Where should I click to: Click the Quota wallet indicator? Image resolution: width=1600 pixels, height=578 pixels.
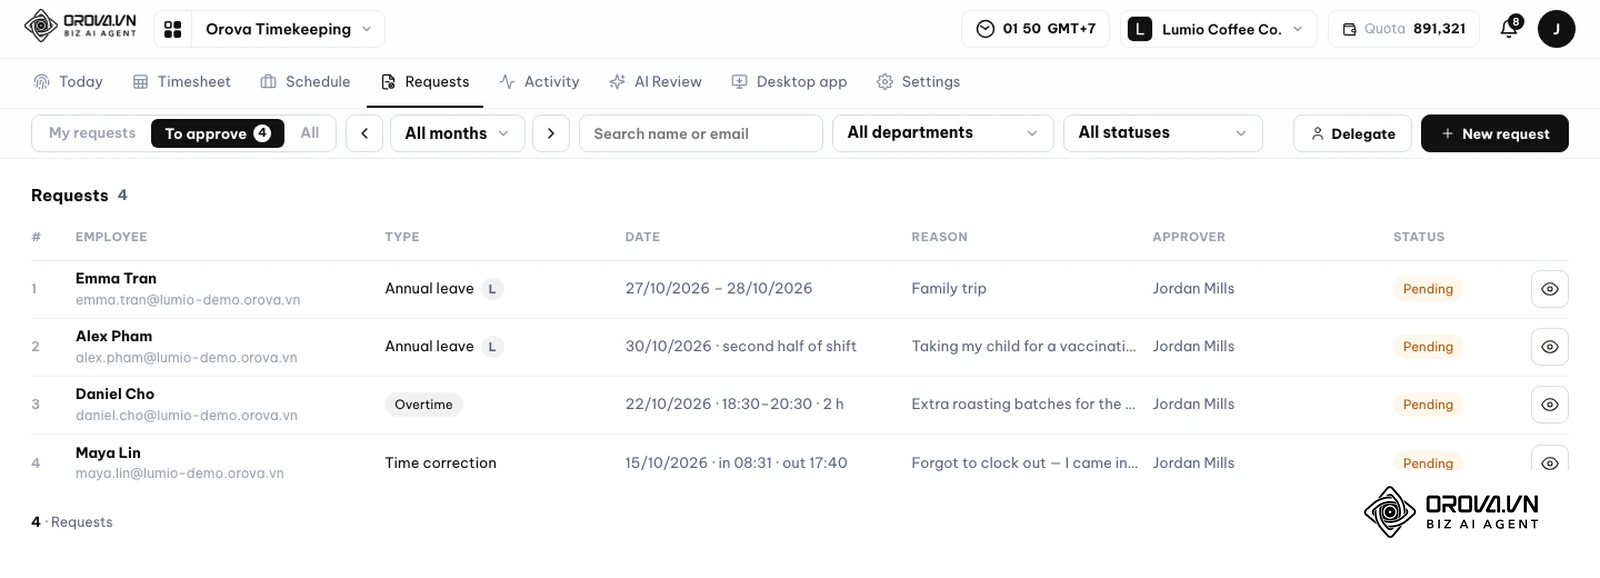click(1404, 29)
